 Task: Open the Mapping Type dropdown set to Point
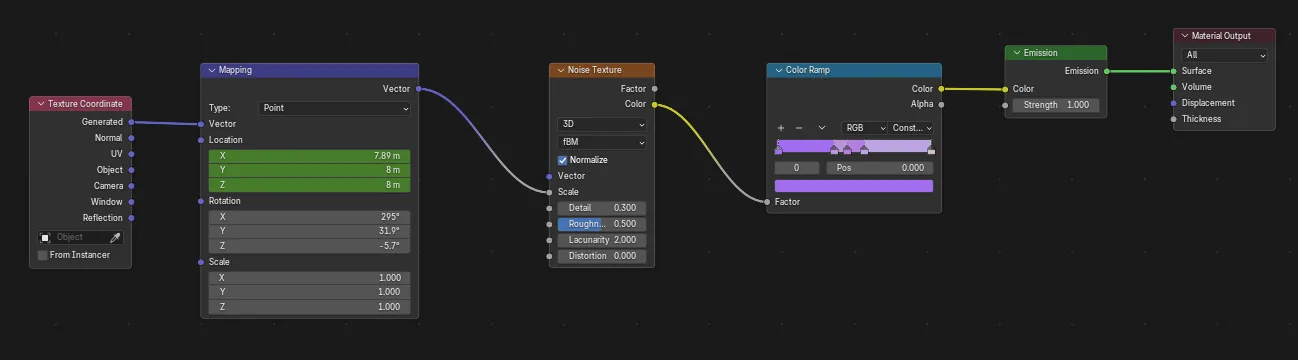click(335, 108)
